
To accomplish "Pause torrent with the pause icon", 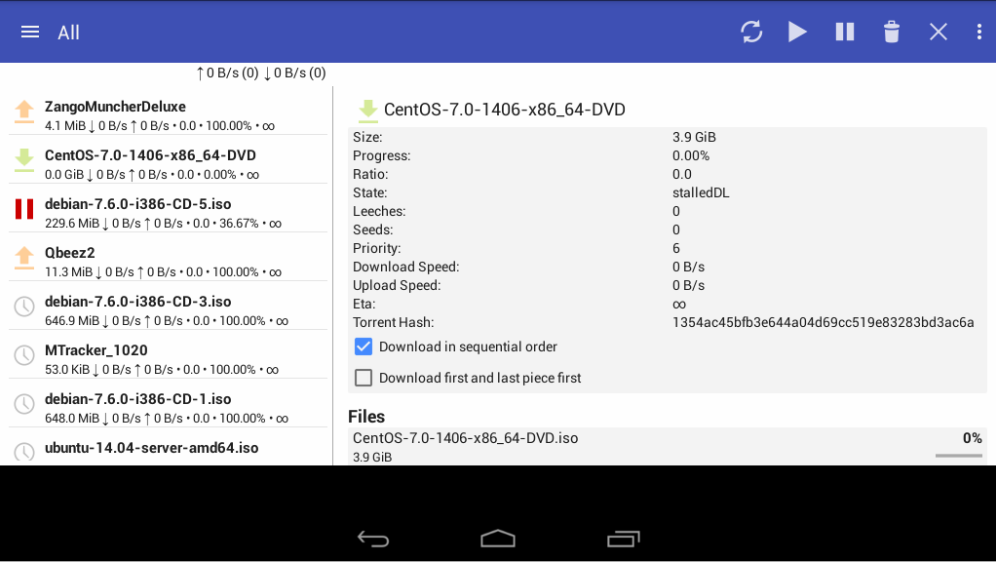I will coord(845,32).
